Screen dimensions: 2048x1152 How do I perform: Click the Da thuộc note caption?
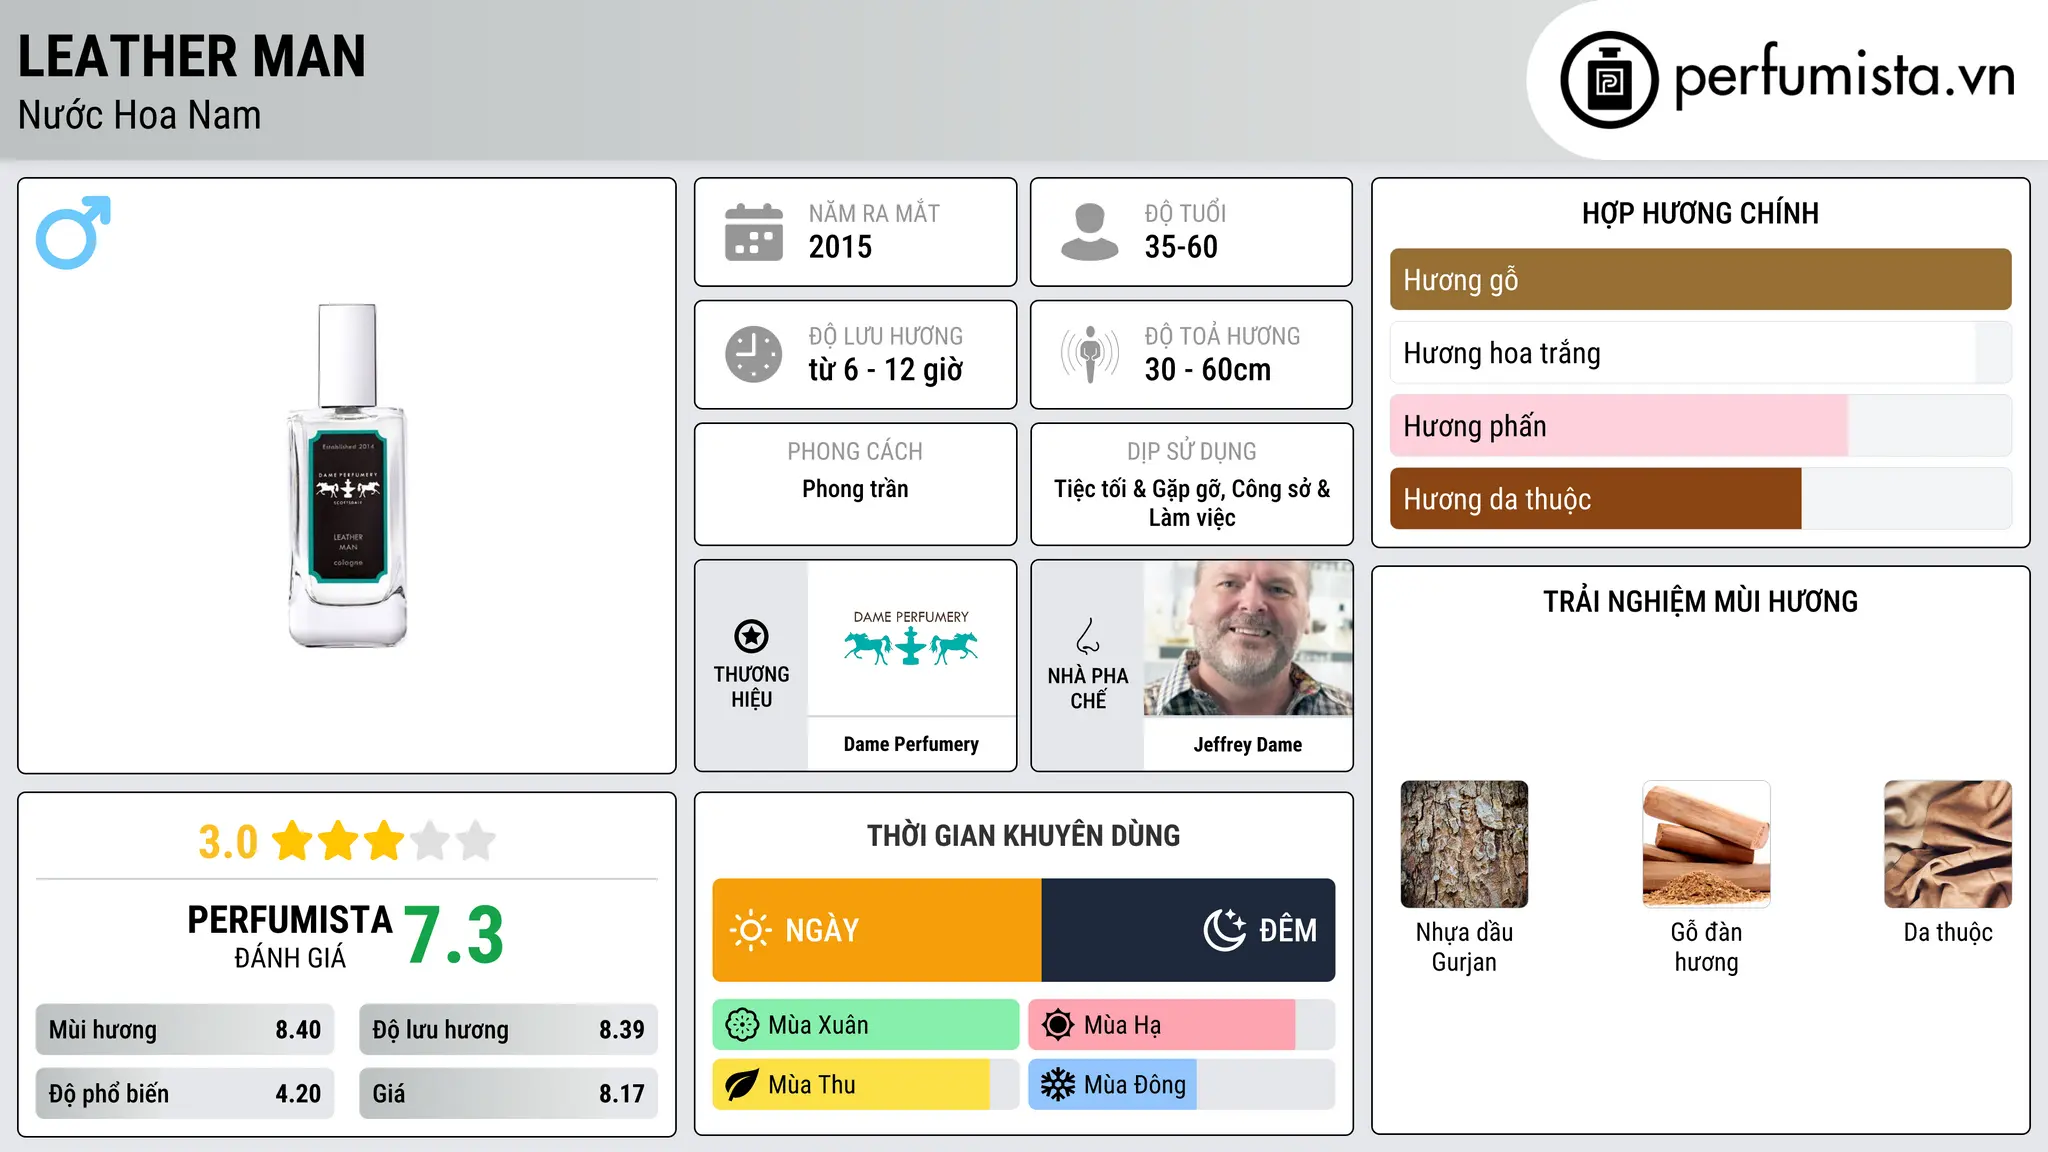[x=1948, y=933]
